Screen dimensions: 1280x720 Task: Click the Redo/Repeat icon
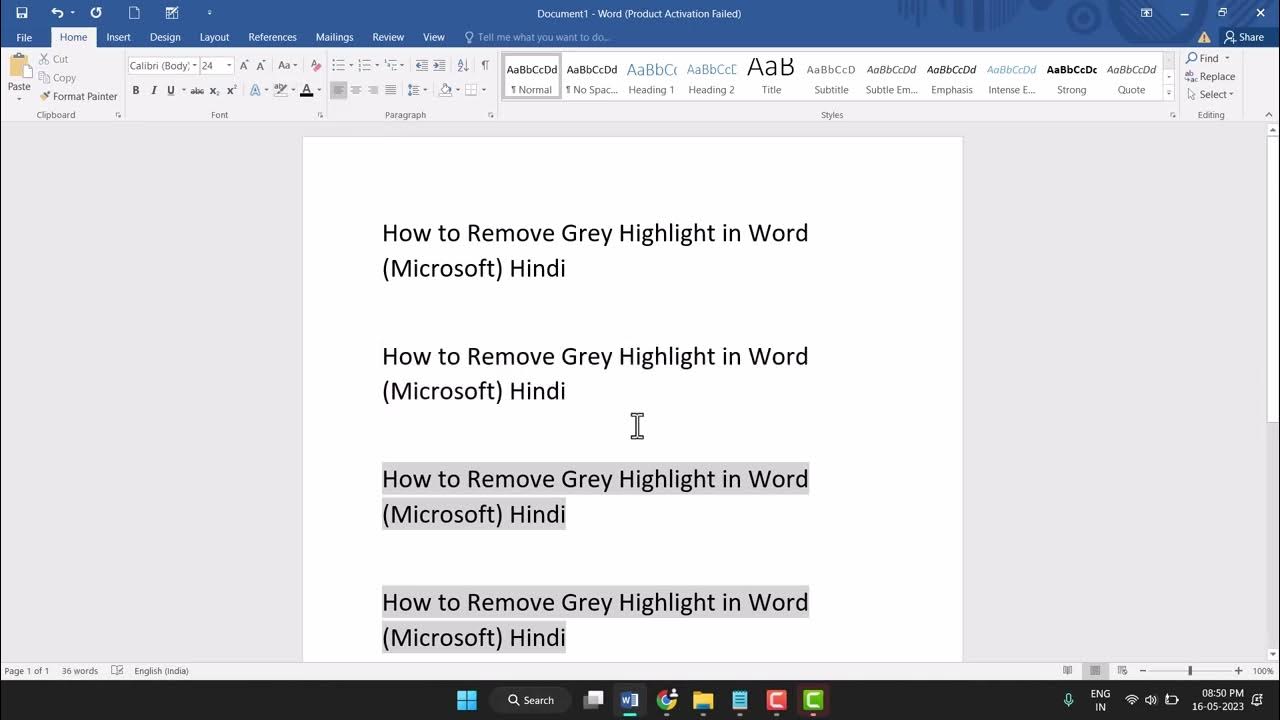[x=96, y=13]
